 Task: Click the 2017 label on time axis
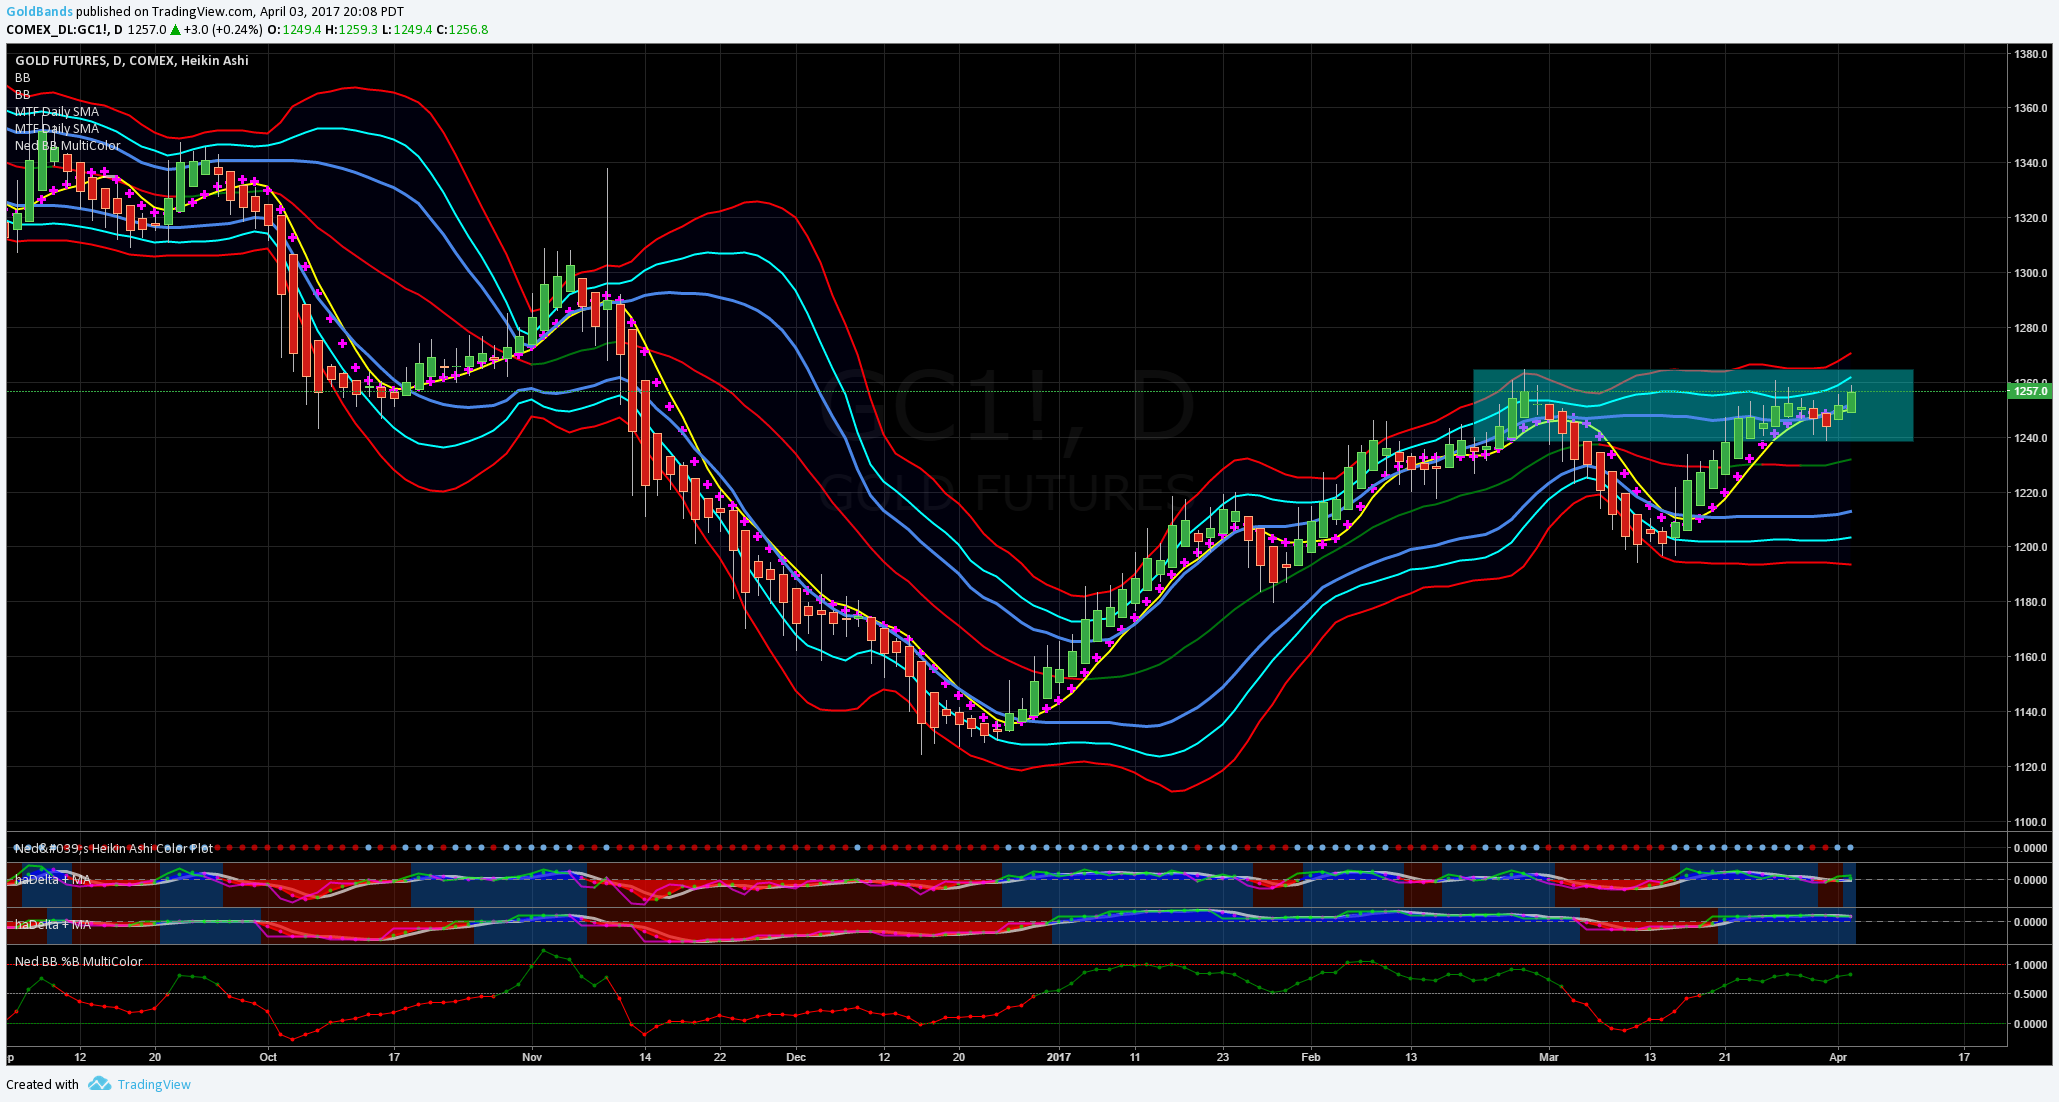(x=1059, y=1056)
